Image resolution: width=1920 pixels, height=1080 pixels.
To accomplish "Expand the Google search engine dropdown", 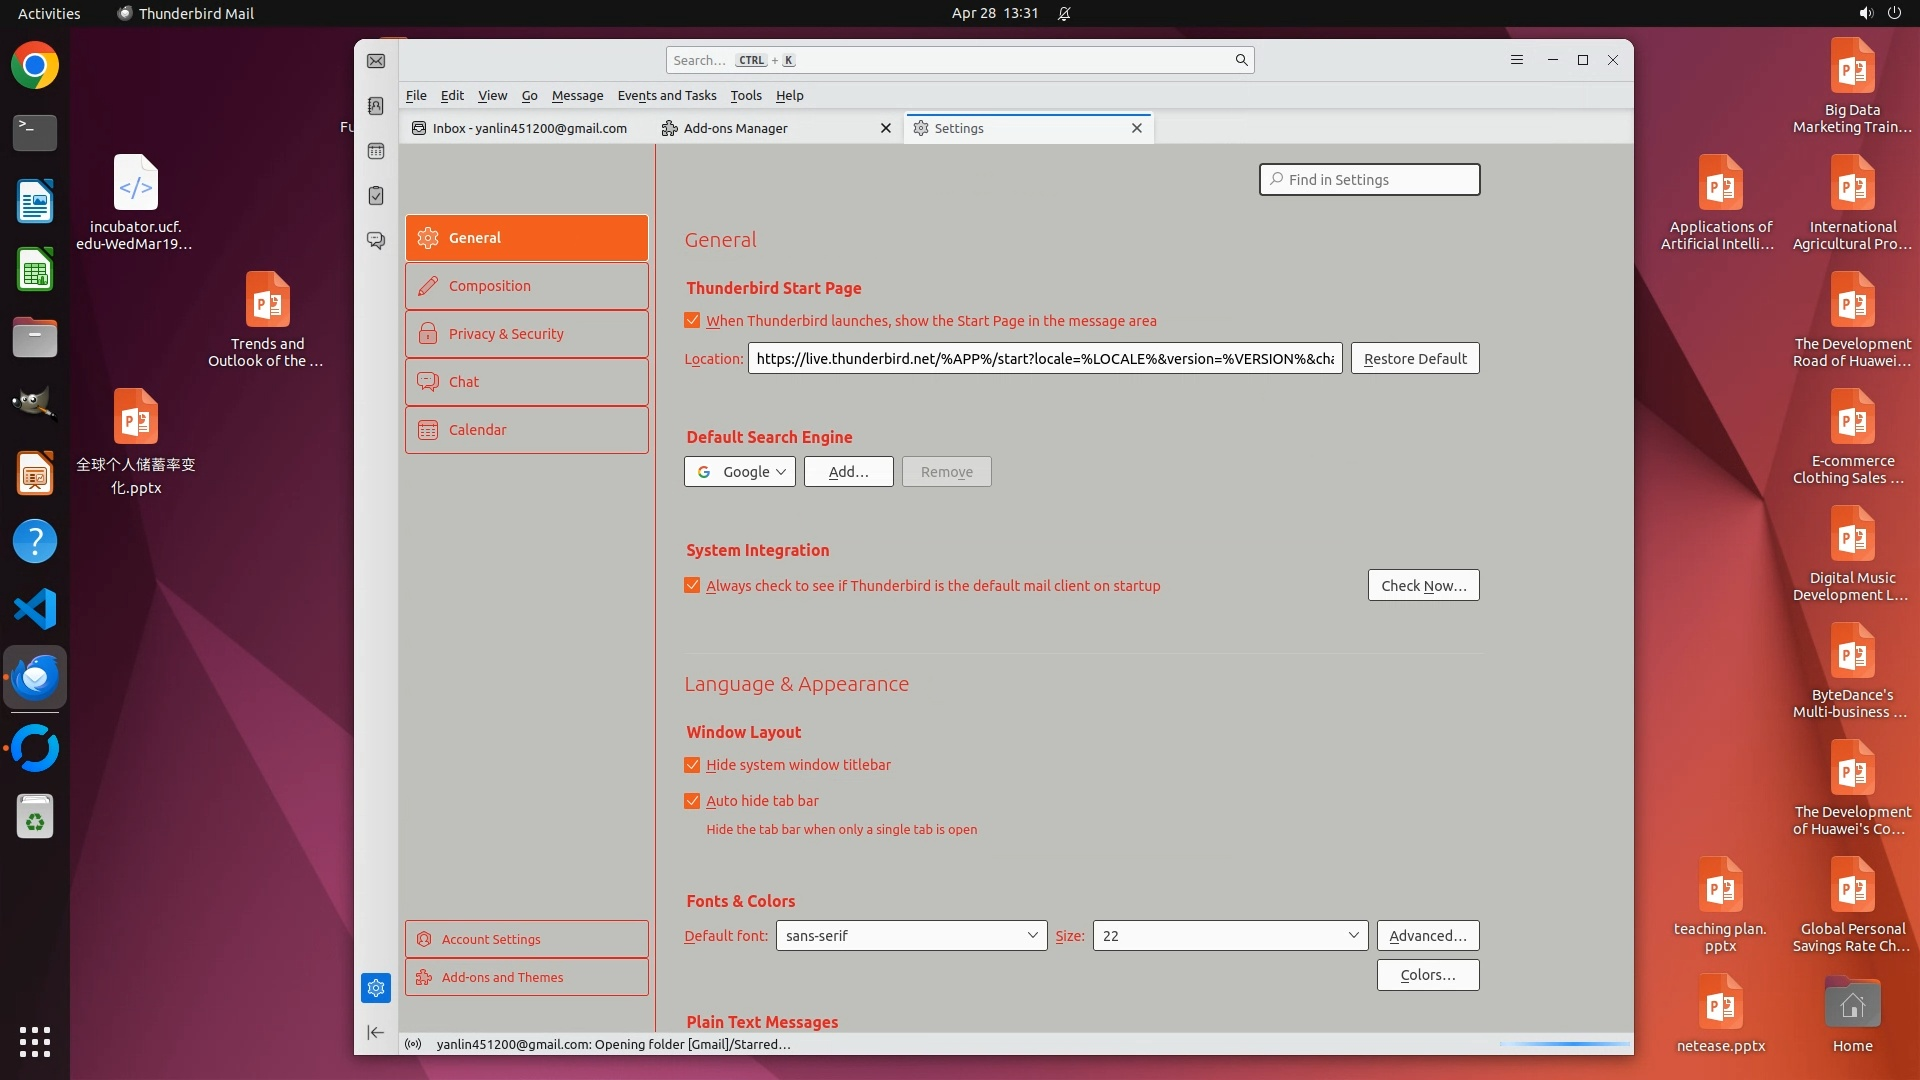I will [740, 472].
